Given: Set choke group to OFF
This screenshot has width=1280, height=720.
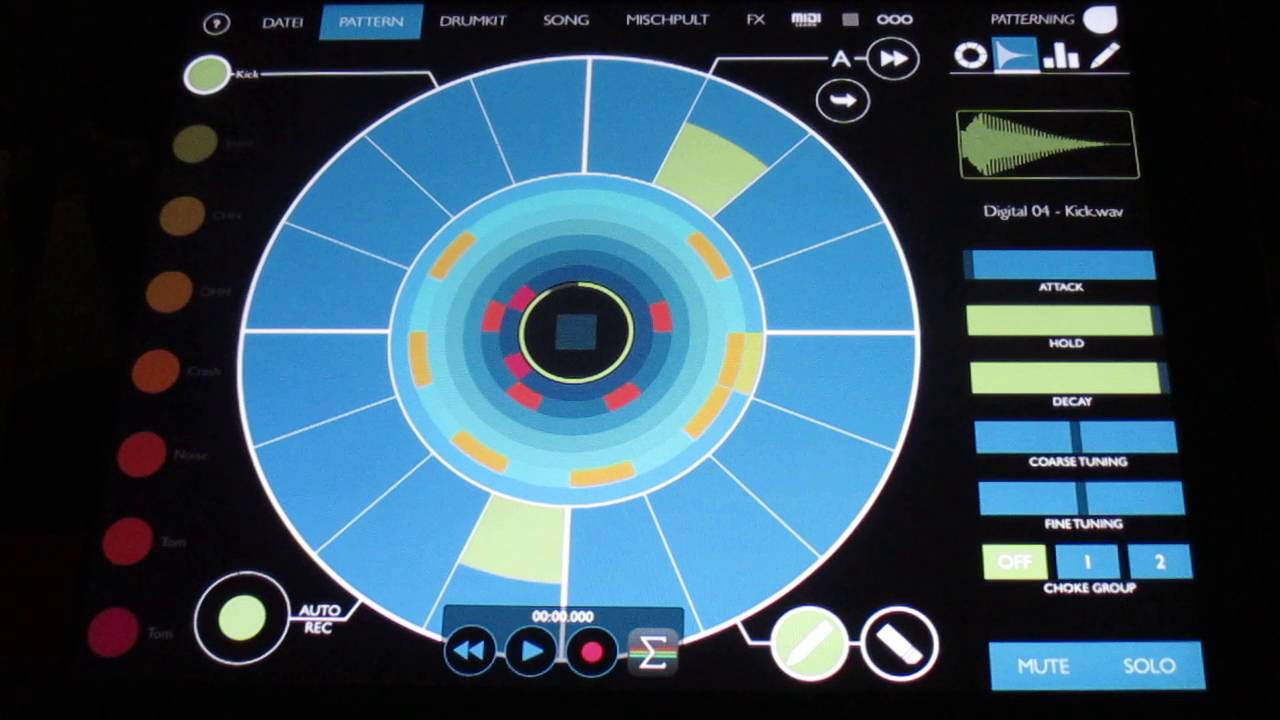Looking at the screenshot, I should tap(1014, 562).
